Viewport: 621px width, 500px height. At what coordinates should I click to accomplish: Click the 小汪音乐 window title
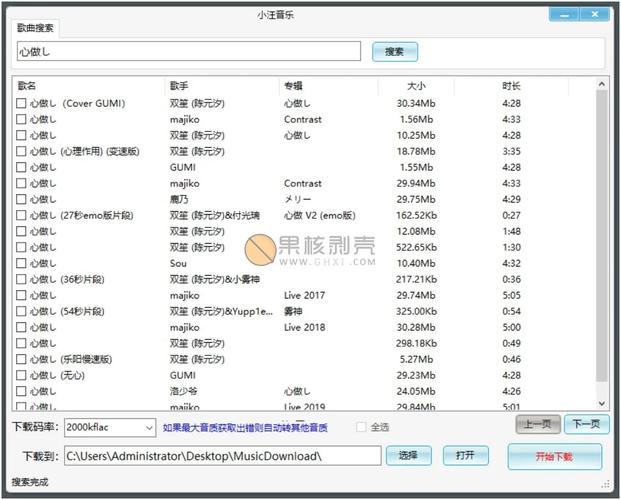[275, 15]
